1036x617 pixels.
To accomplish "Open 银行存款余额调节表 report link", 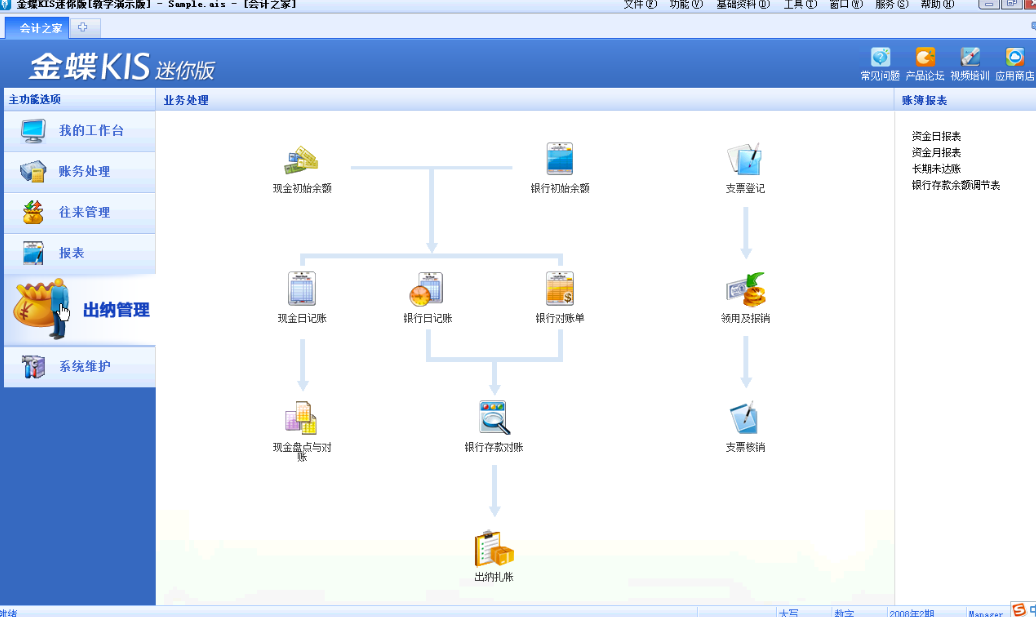I will pos(955,185).
